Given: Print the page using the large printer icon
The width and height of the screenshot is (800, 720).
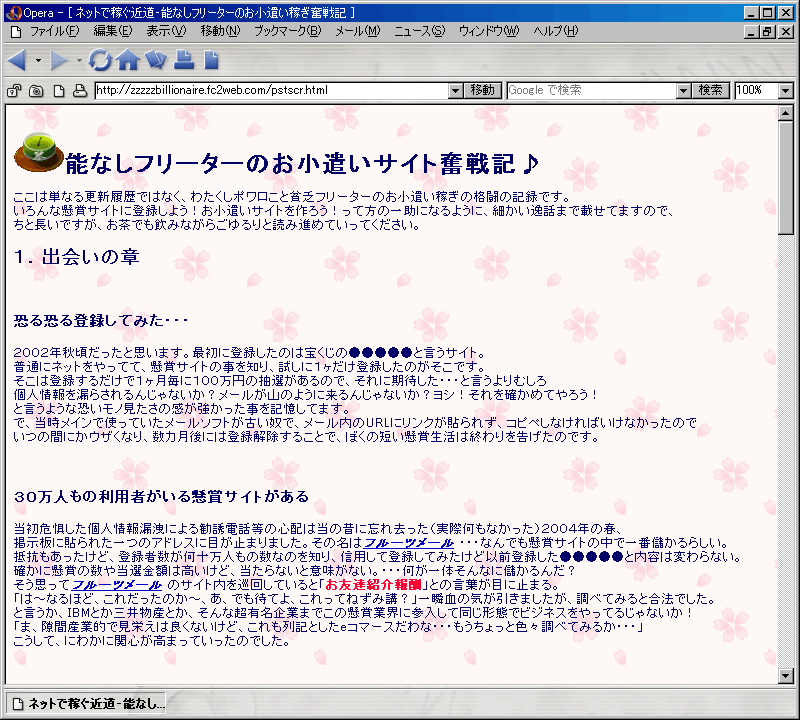Looking at the screenshot, I should (x=184, y=60).
